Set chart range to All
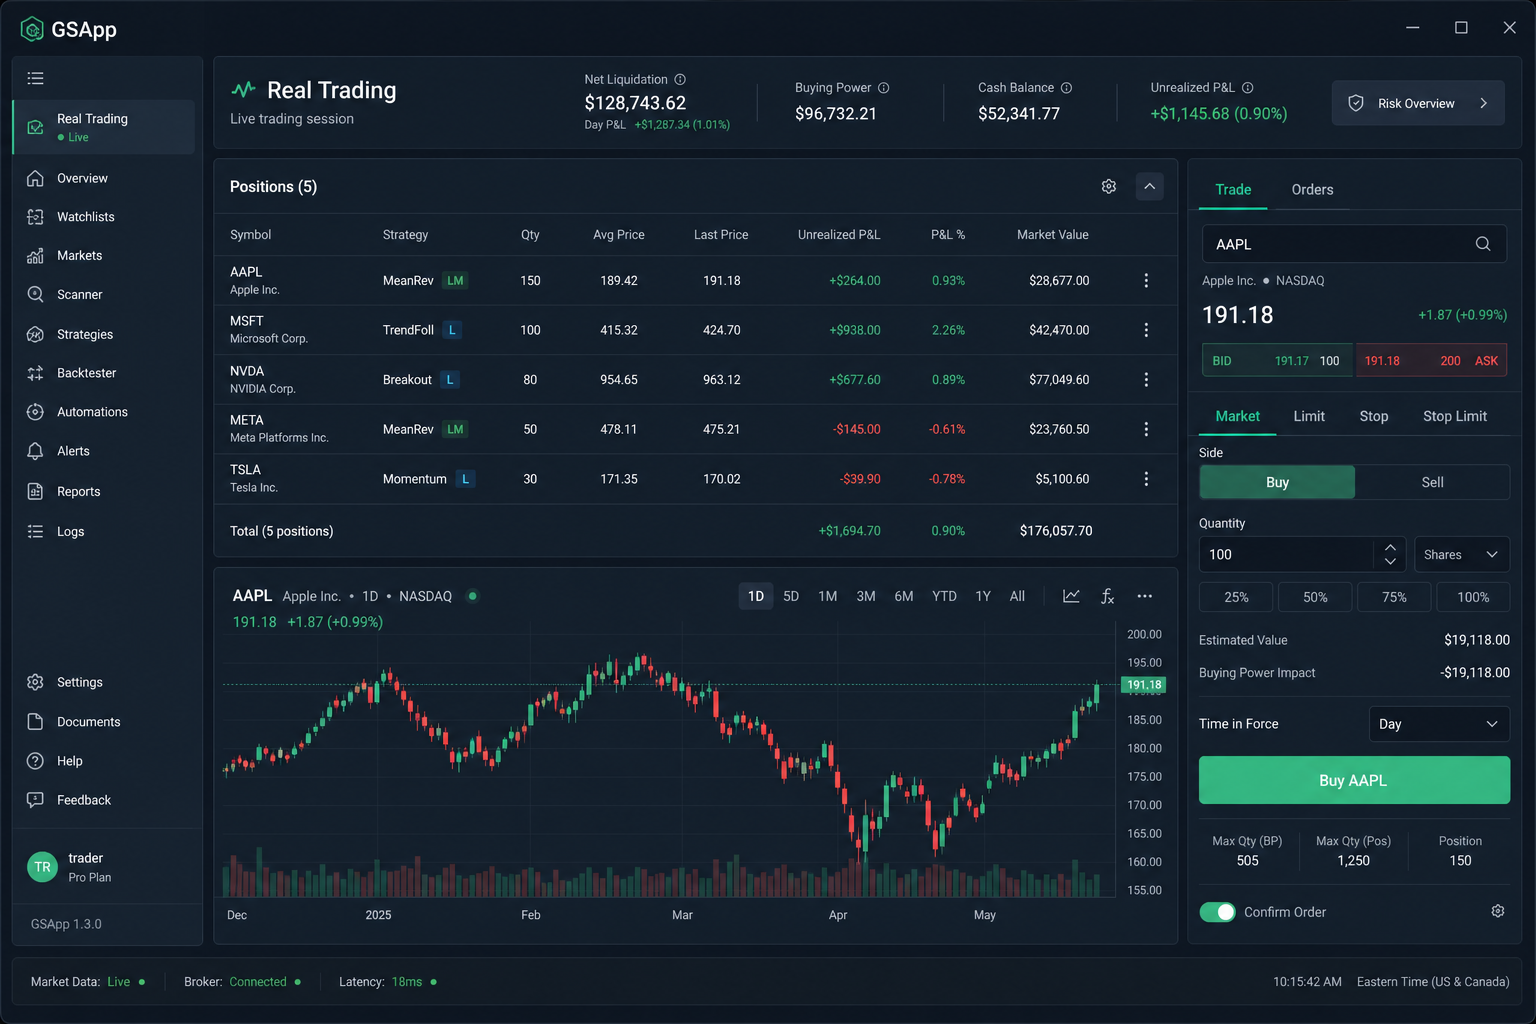Screen dimensions: 1536x1024 coord(1017,596)
